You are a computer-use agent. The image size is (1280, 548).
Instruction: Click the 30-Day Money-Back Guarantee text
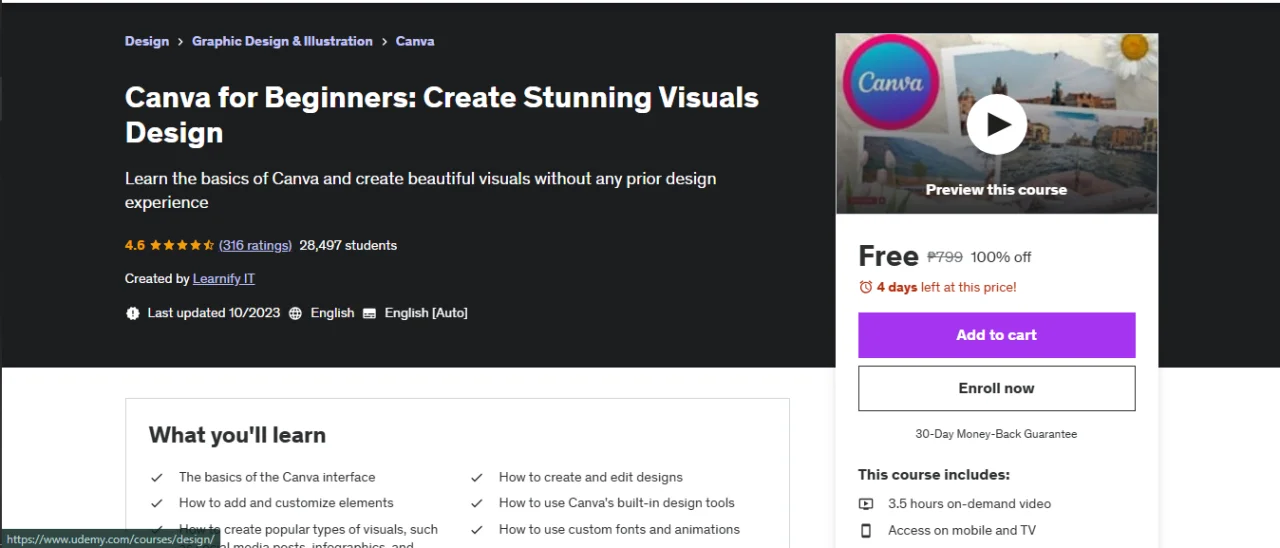[996, 434]
